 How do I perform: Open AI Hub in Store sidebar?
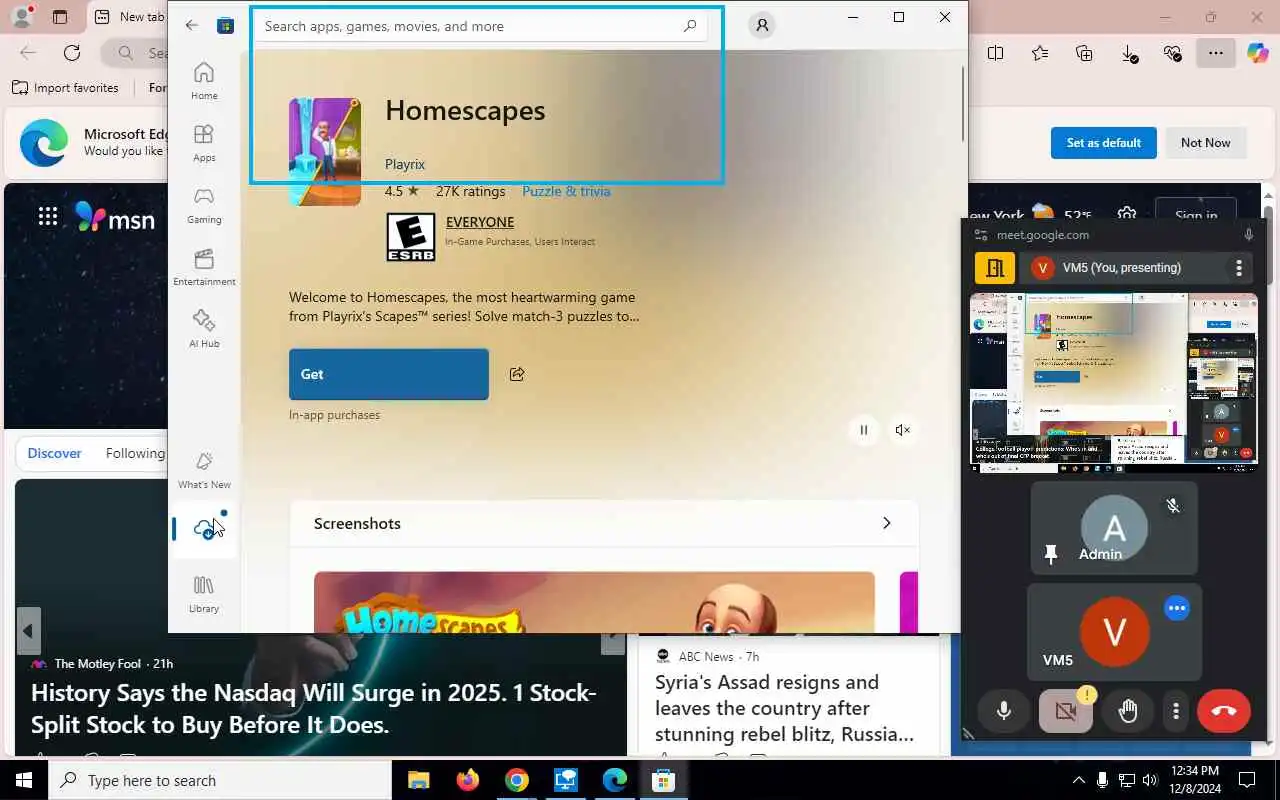[204, 329]
